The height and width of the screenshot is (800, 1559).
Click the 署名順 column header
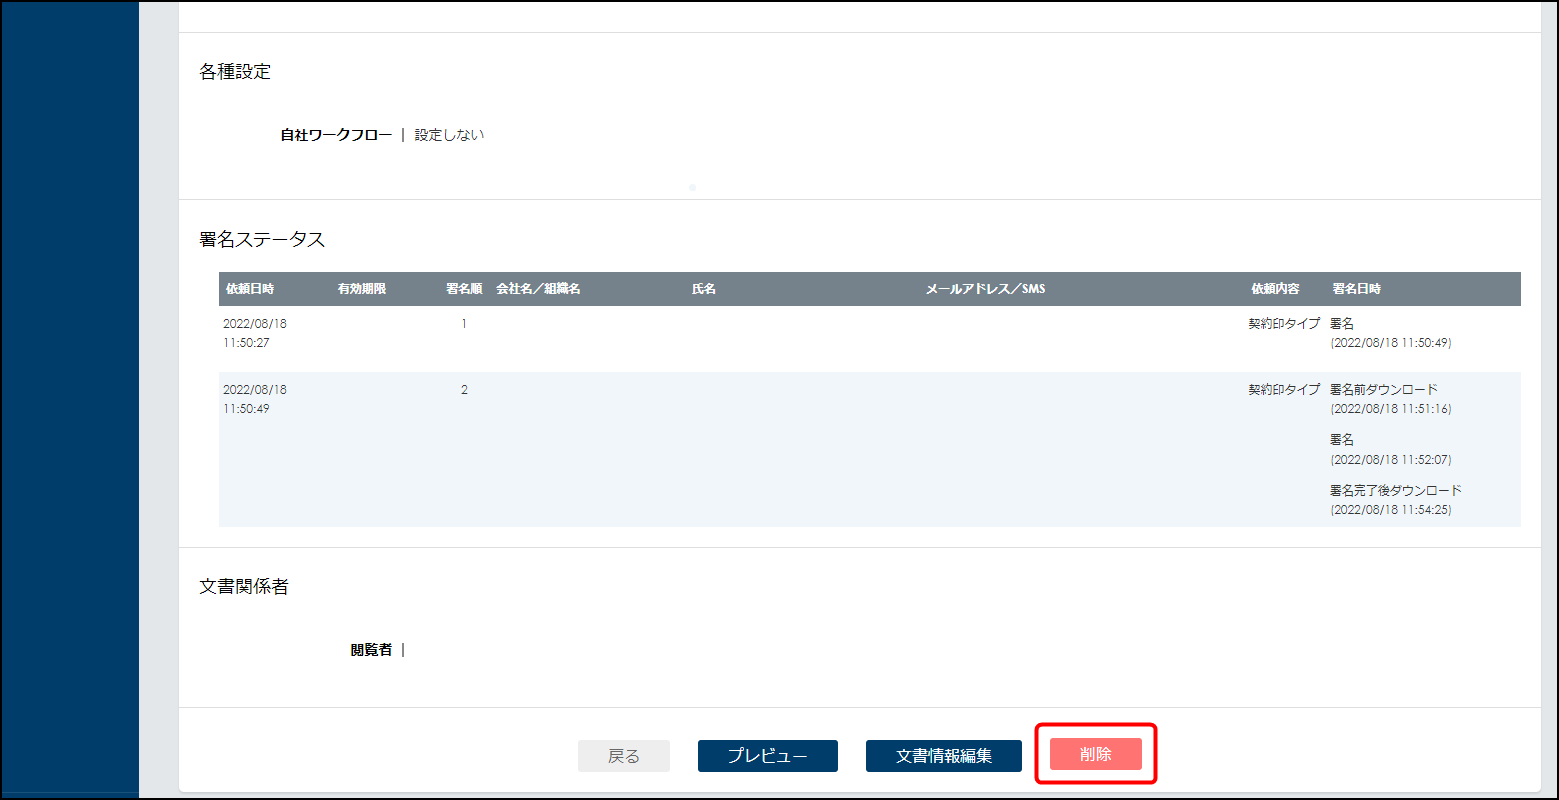coord(464,289)
